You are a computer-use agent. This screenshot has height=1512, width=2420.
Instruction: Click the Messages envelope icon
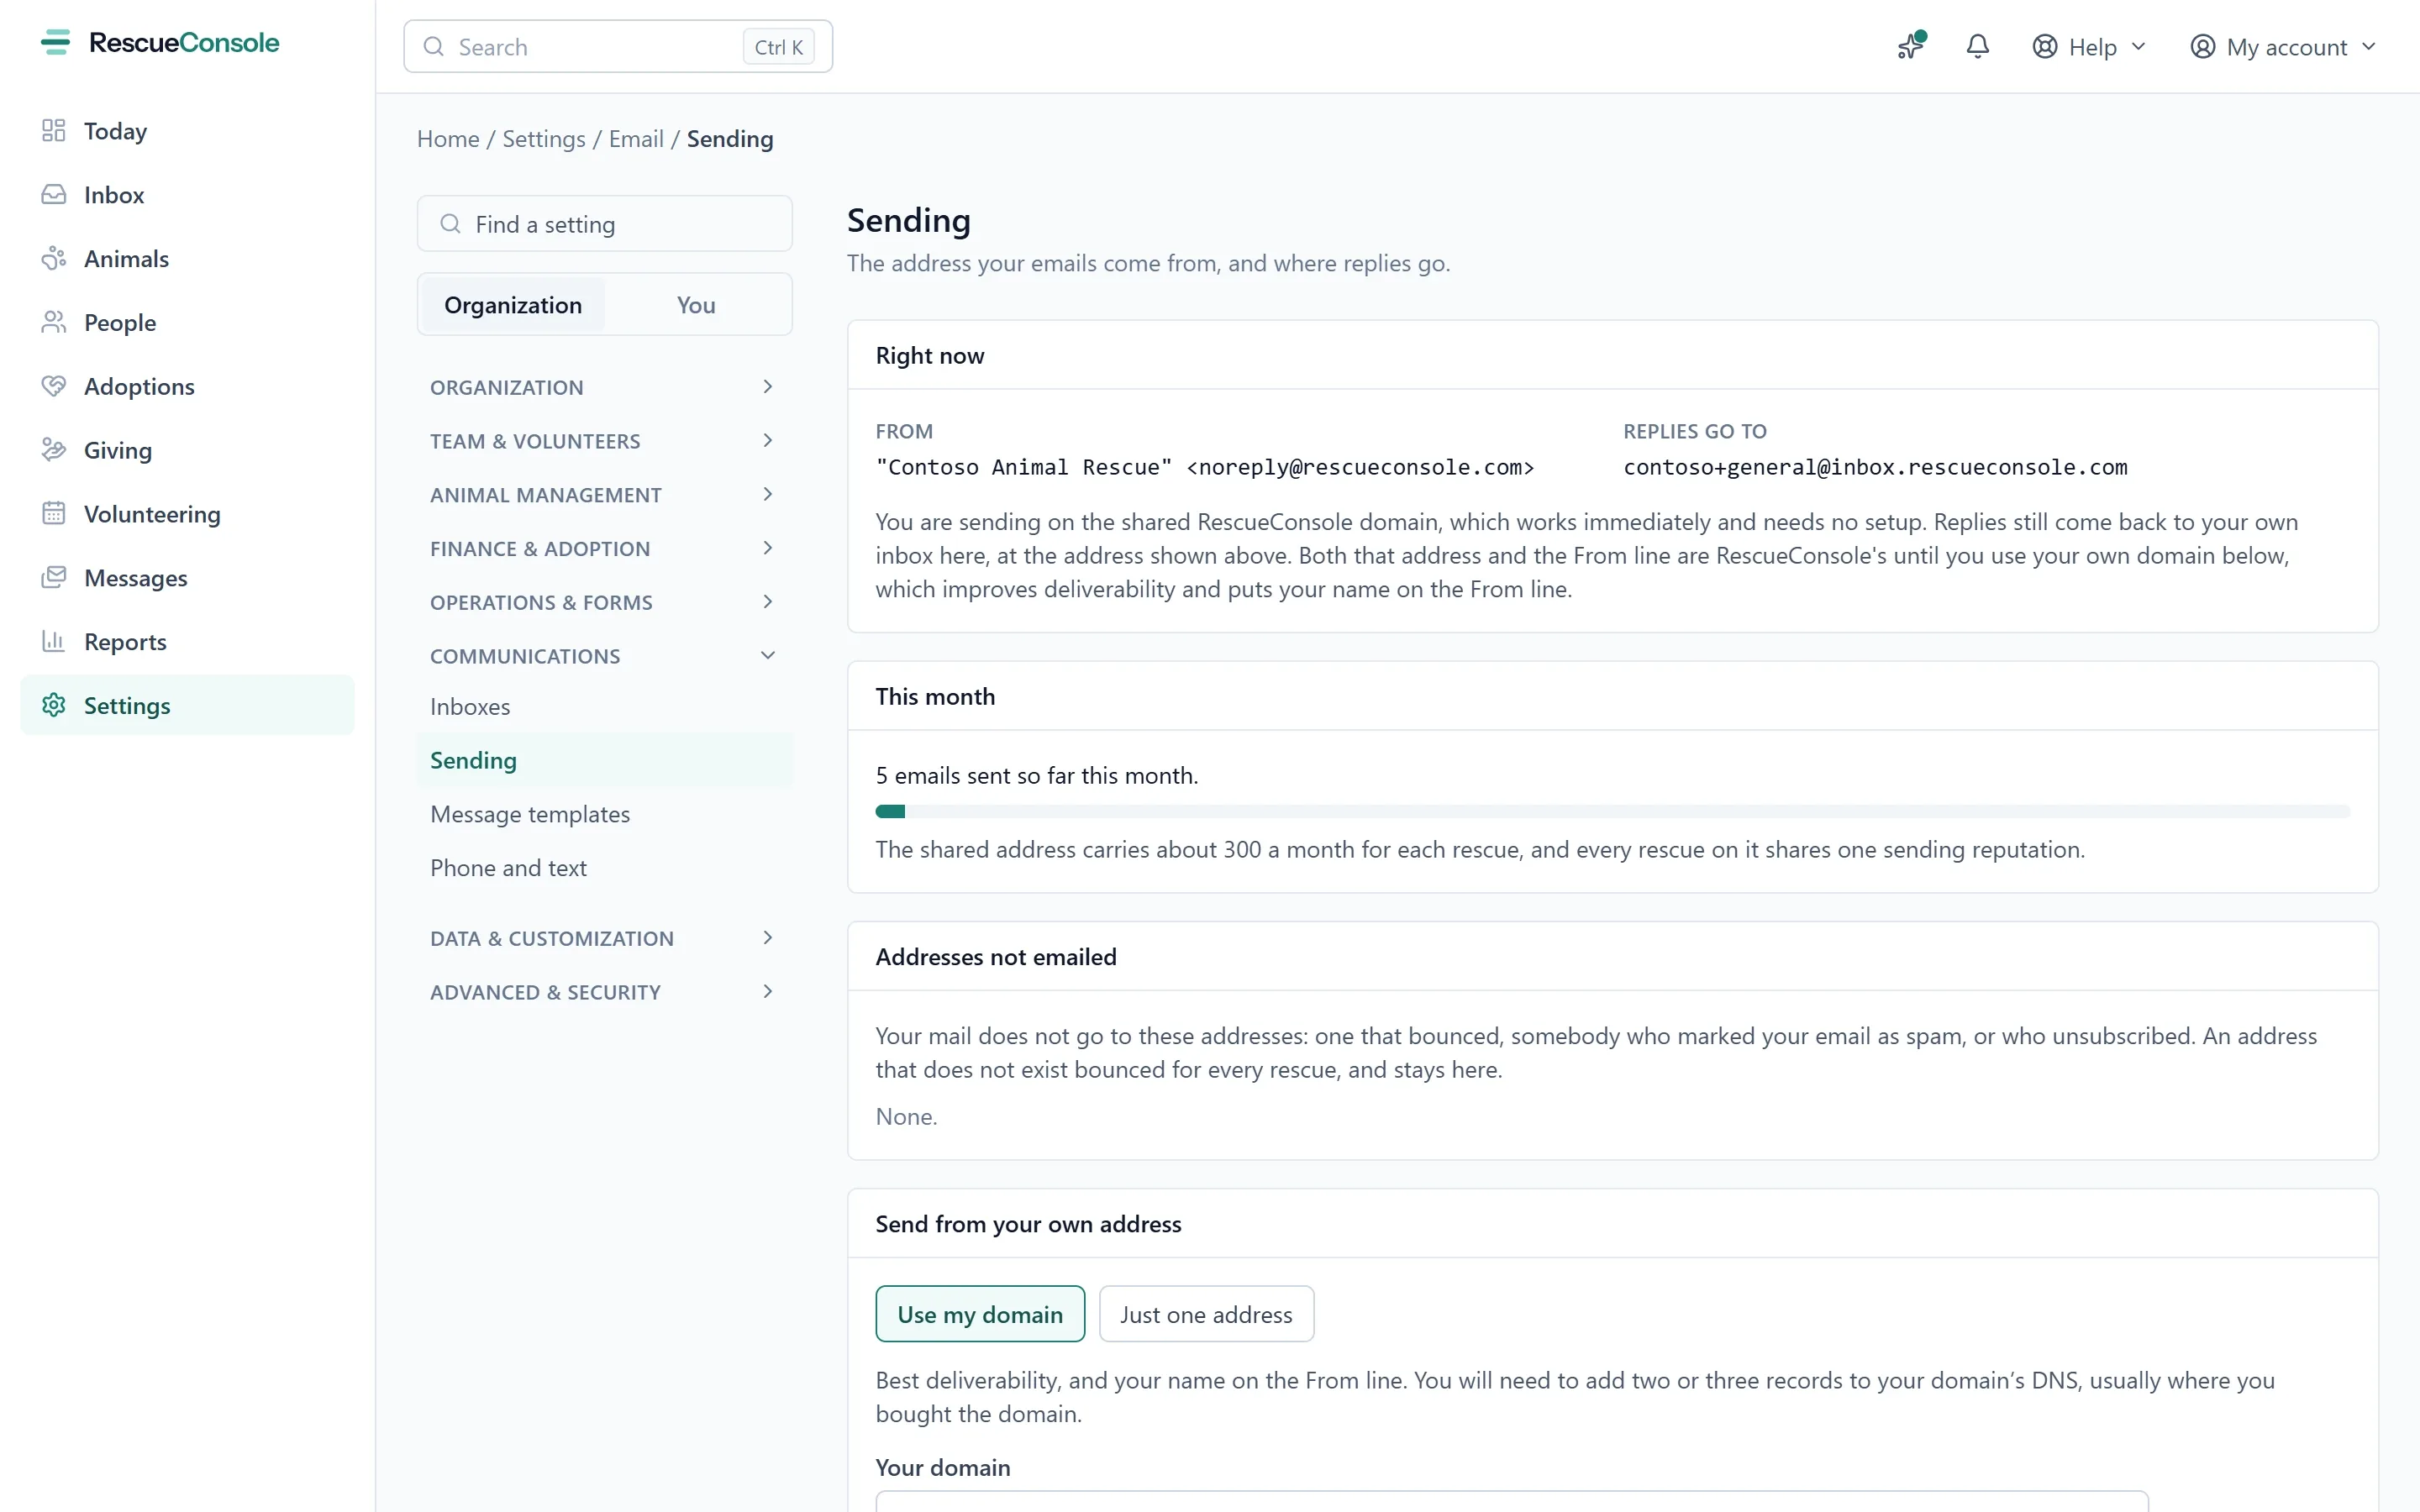pos(54,578)
